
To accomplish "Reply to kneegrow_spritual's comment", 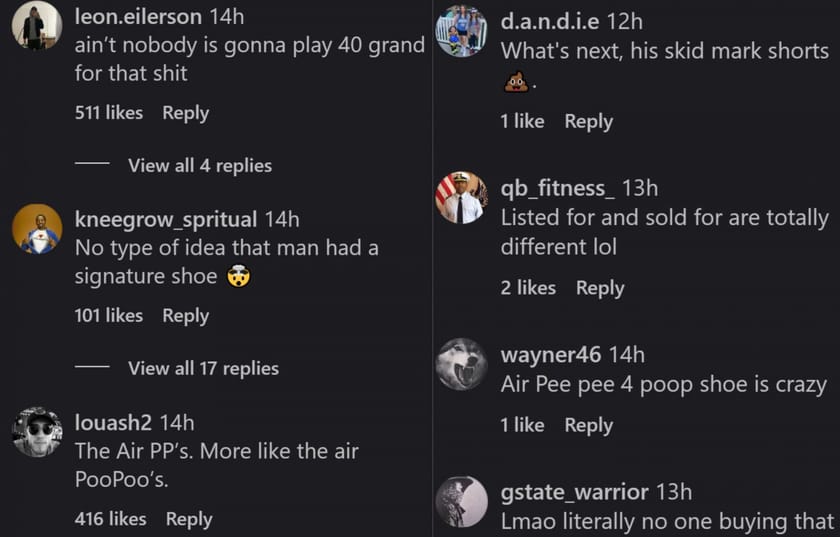I will (x=185, y=316).
